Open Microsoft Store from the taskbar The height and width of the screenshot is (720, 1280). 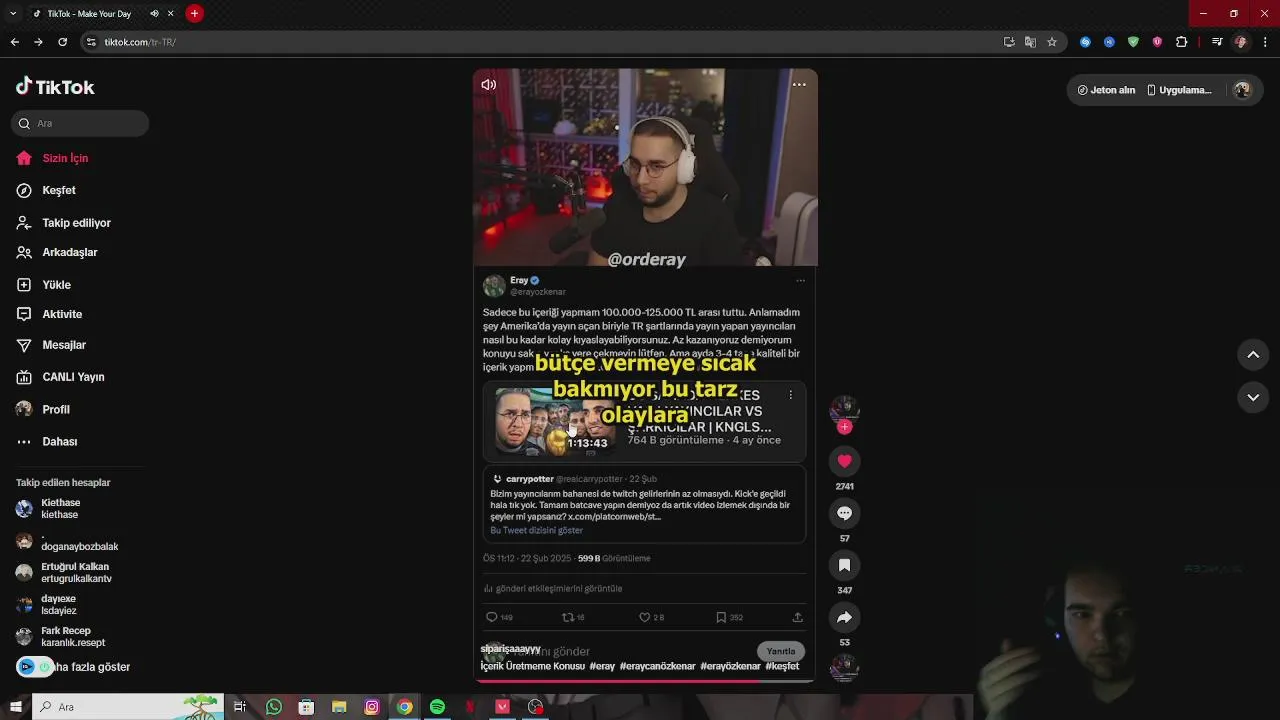coord(306,707)
